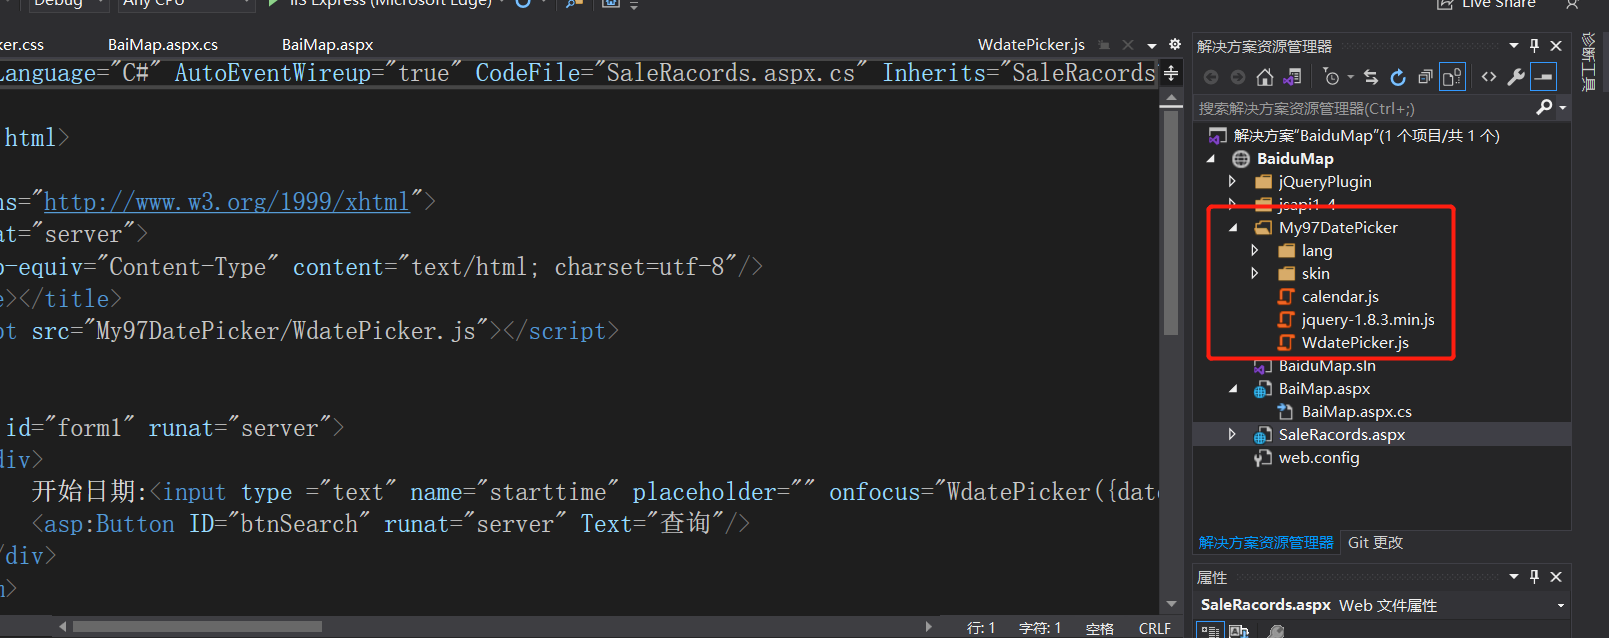Expand the lang folder
This screenshot has width=1609, height=638.
pos(1255,250)
